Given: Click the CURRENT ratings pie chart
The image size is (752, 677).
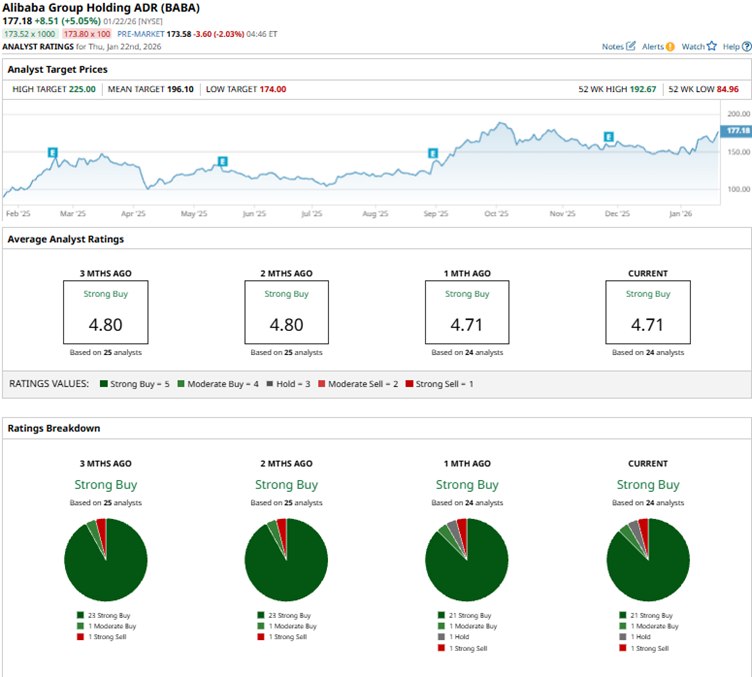Looking at the screenshot, I should point(648,559).
